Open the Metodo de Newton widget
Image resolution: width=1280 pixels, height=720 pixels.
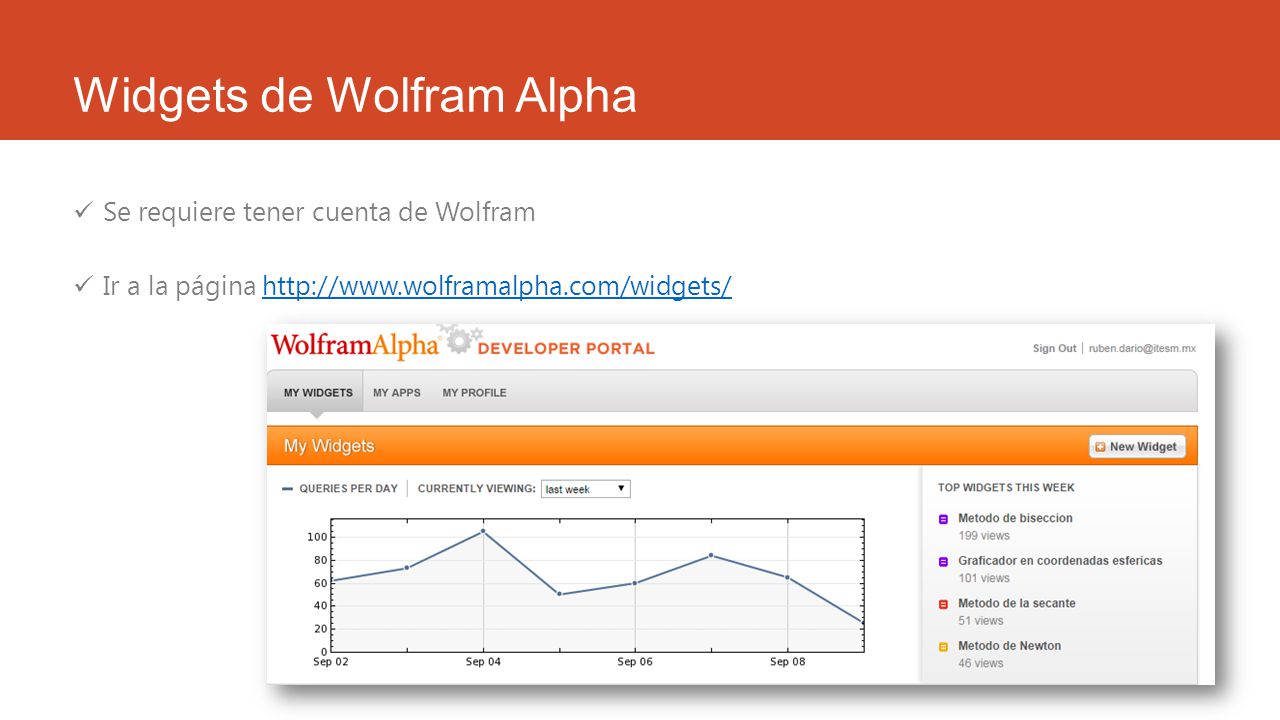click(1009, 646)
